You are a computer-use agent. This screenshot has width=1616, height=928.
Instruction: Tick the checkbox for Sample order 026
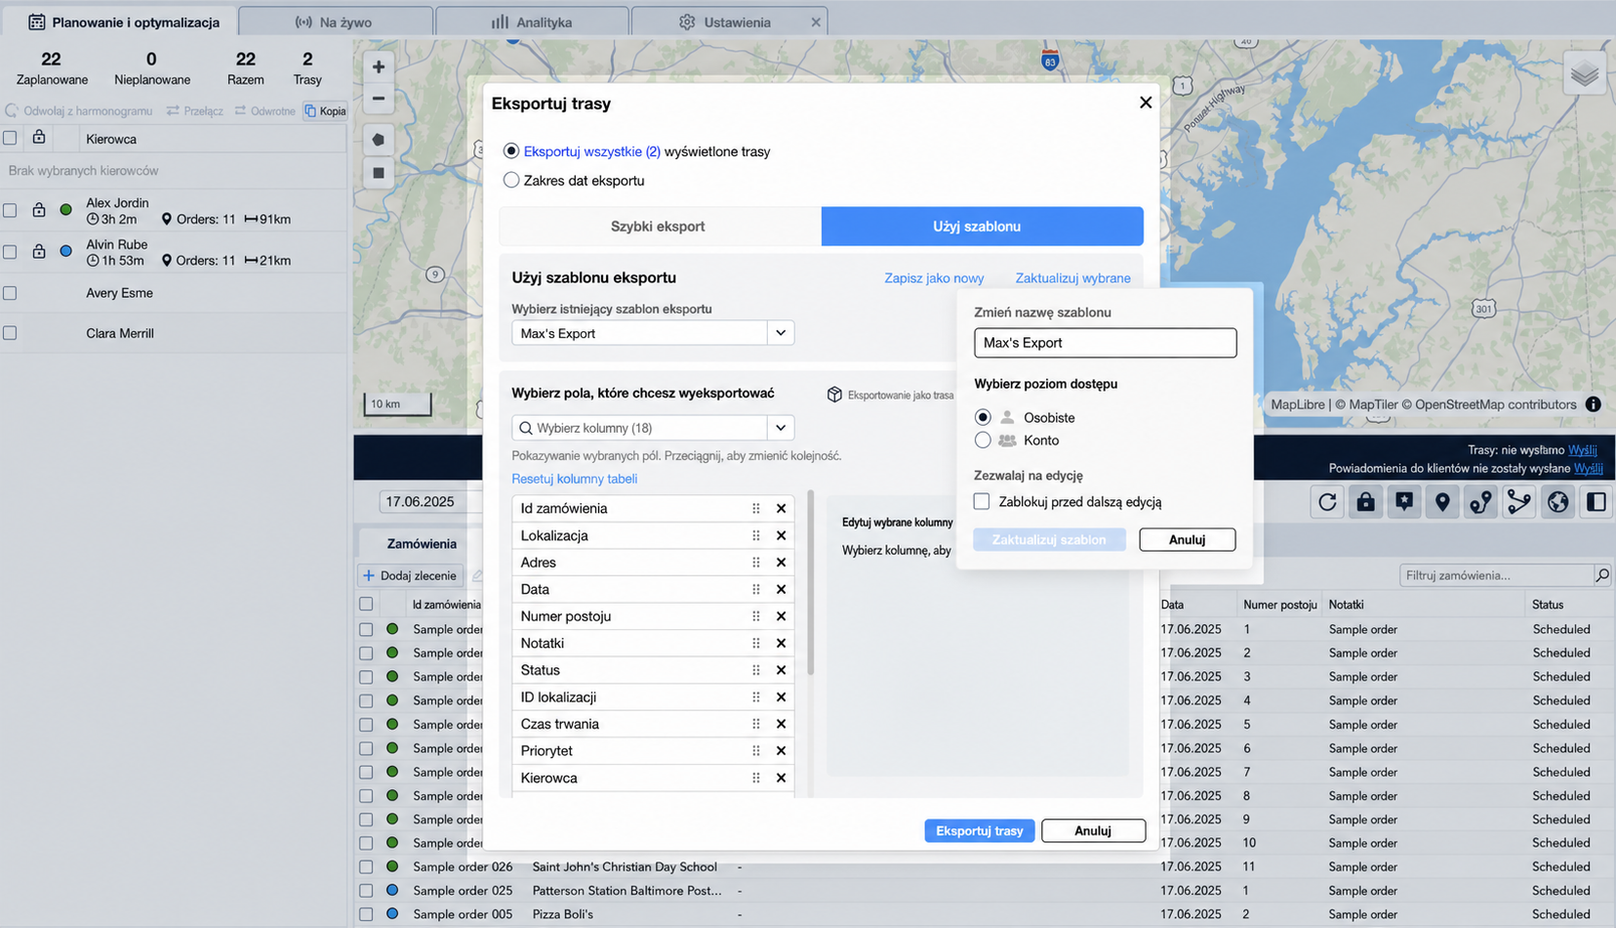tap(366, 867)
